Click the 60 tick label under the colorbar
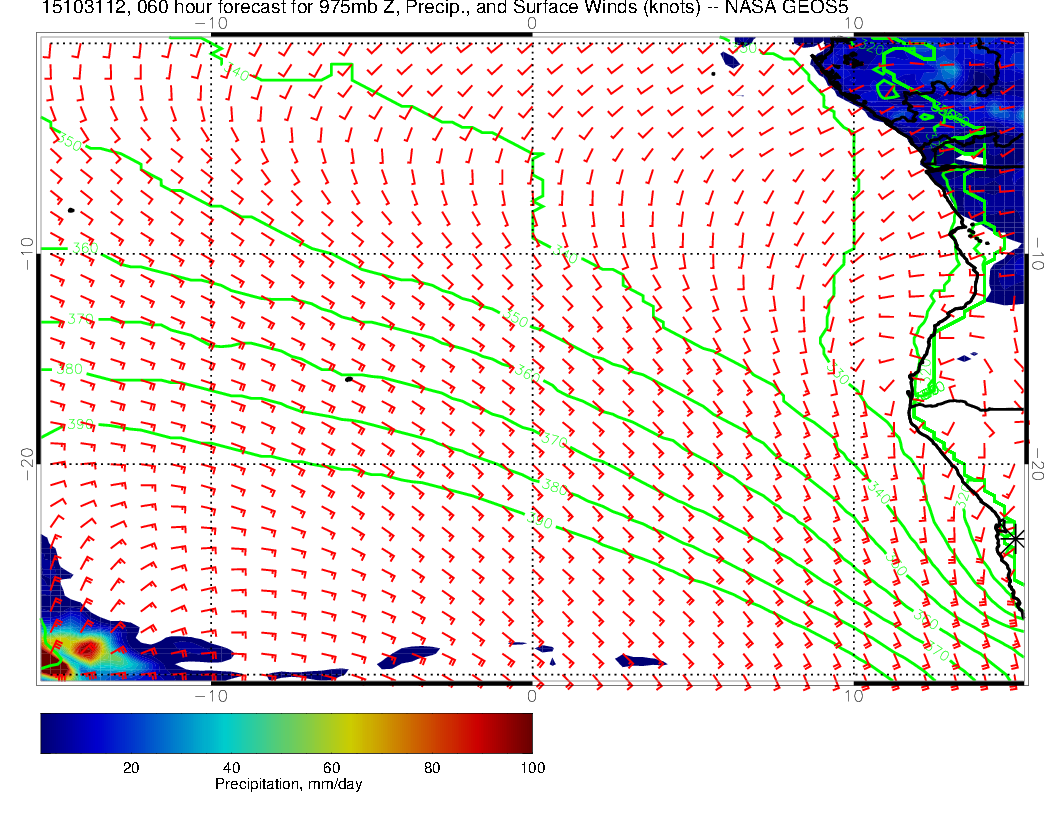 click(x=331, y=767)
